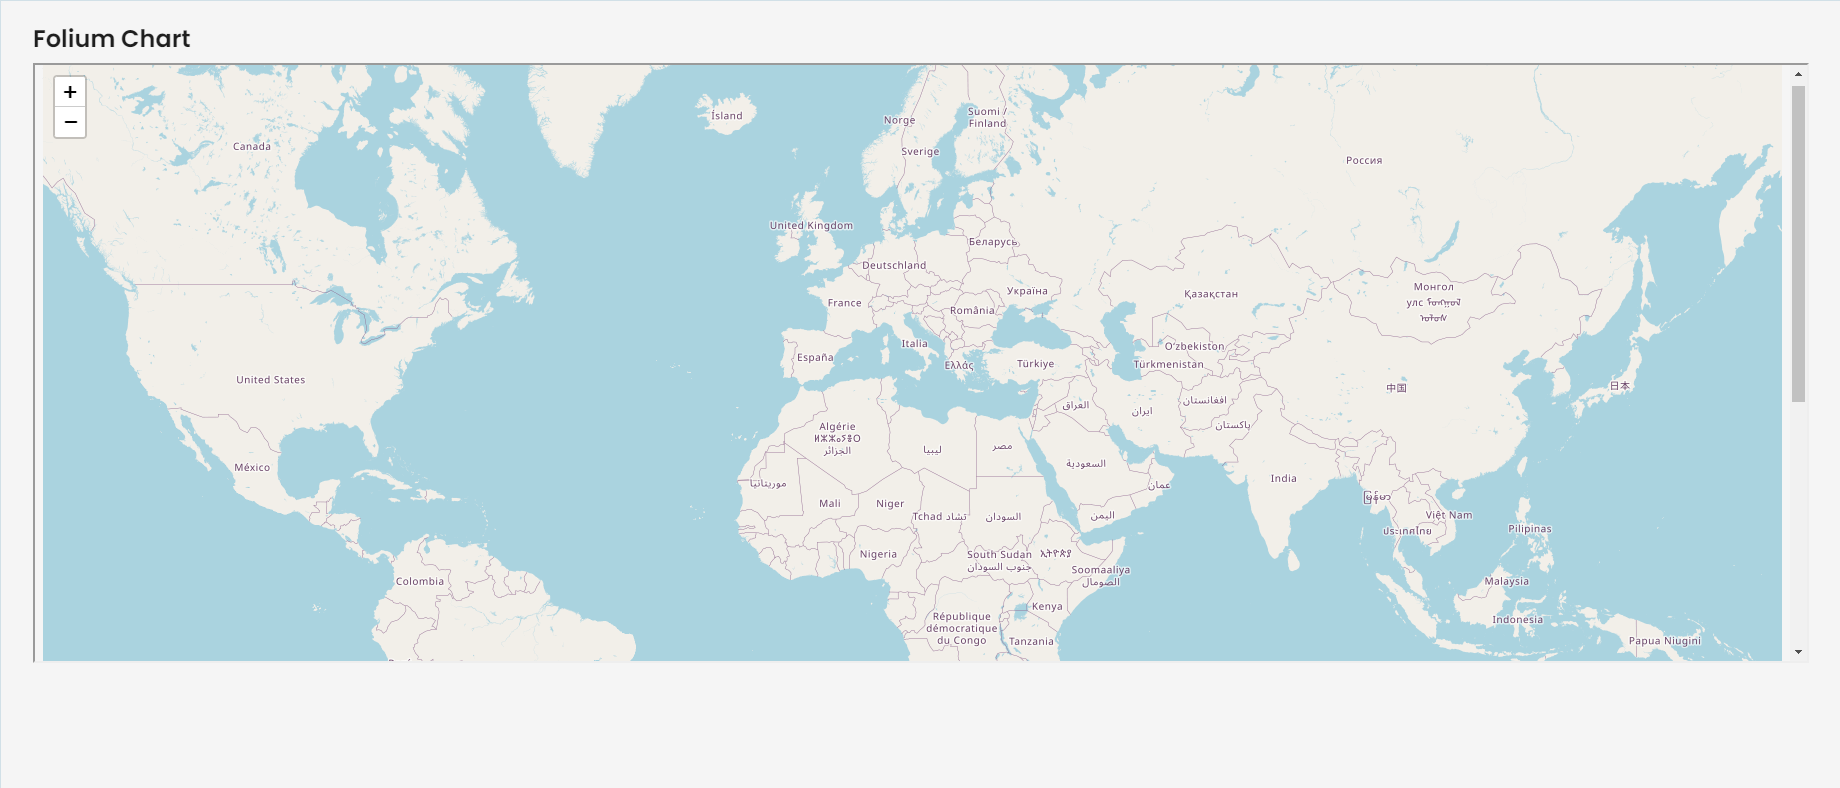Image resolution: width=1840 pixels, height=788 pixels.
Task: Click the Ελλάς label
Action: [x=959, y=366]
